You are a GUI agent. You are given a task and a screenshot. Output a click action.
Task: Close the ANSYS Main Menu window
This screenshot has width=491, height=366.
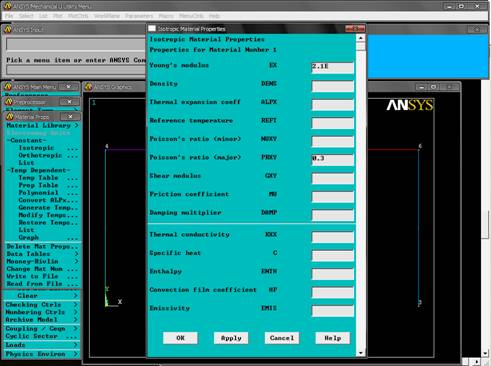pyautogui.click(x=69, y=87)
